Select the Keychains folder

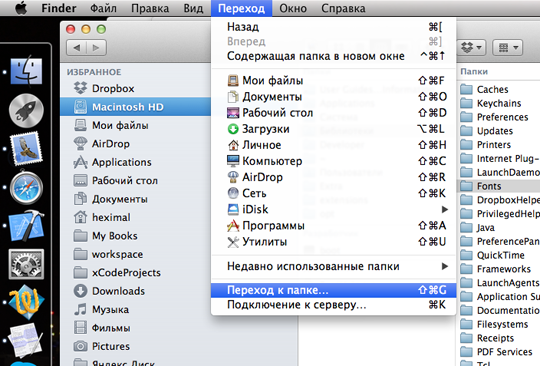[x=499, y=103]
